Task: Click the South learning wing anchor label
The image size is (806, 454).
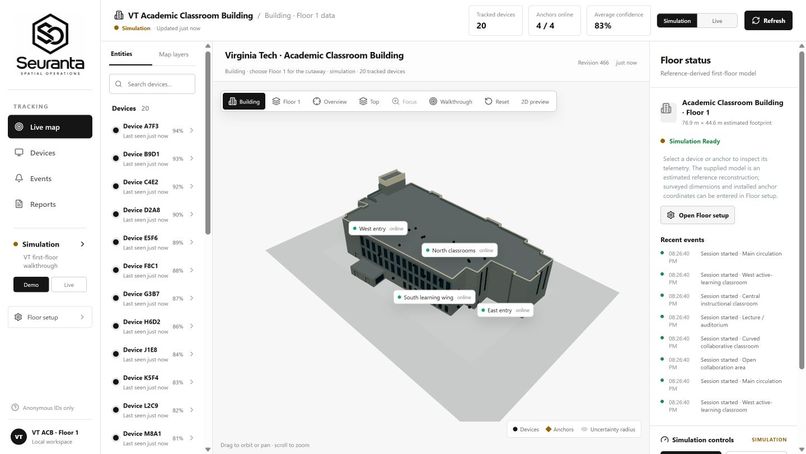Action: click(435, 297)
